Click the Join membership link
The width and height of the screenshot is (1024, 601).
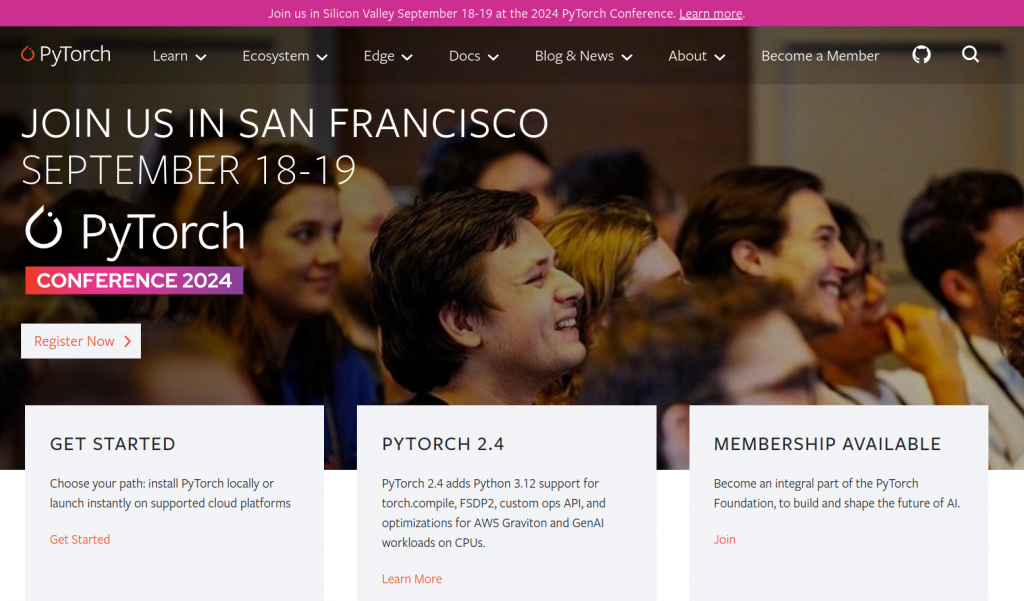[x=724, y=540]
